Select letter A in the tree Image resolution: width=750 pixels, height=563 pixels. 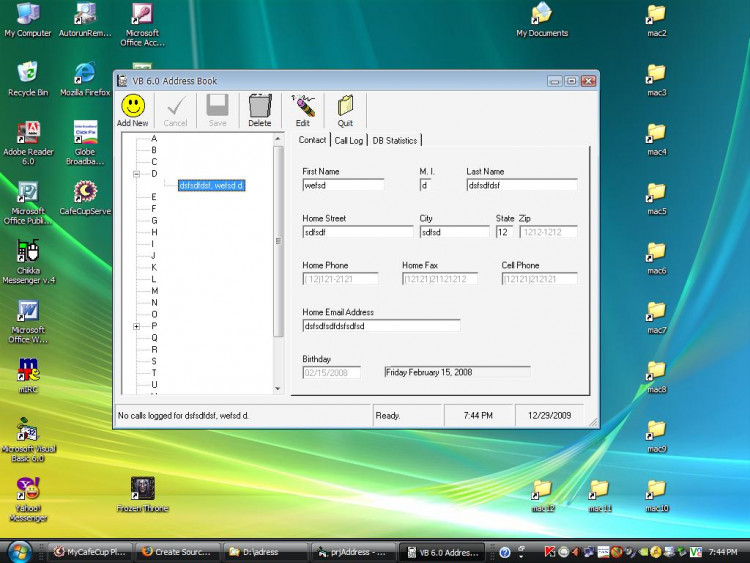(x=154, y=139)
